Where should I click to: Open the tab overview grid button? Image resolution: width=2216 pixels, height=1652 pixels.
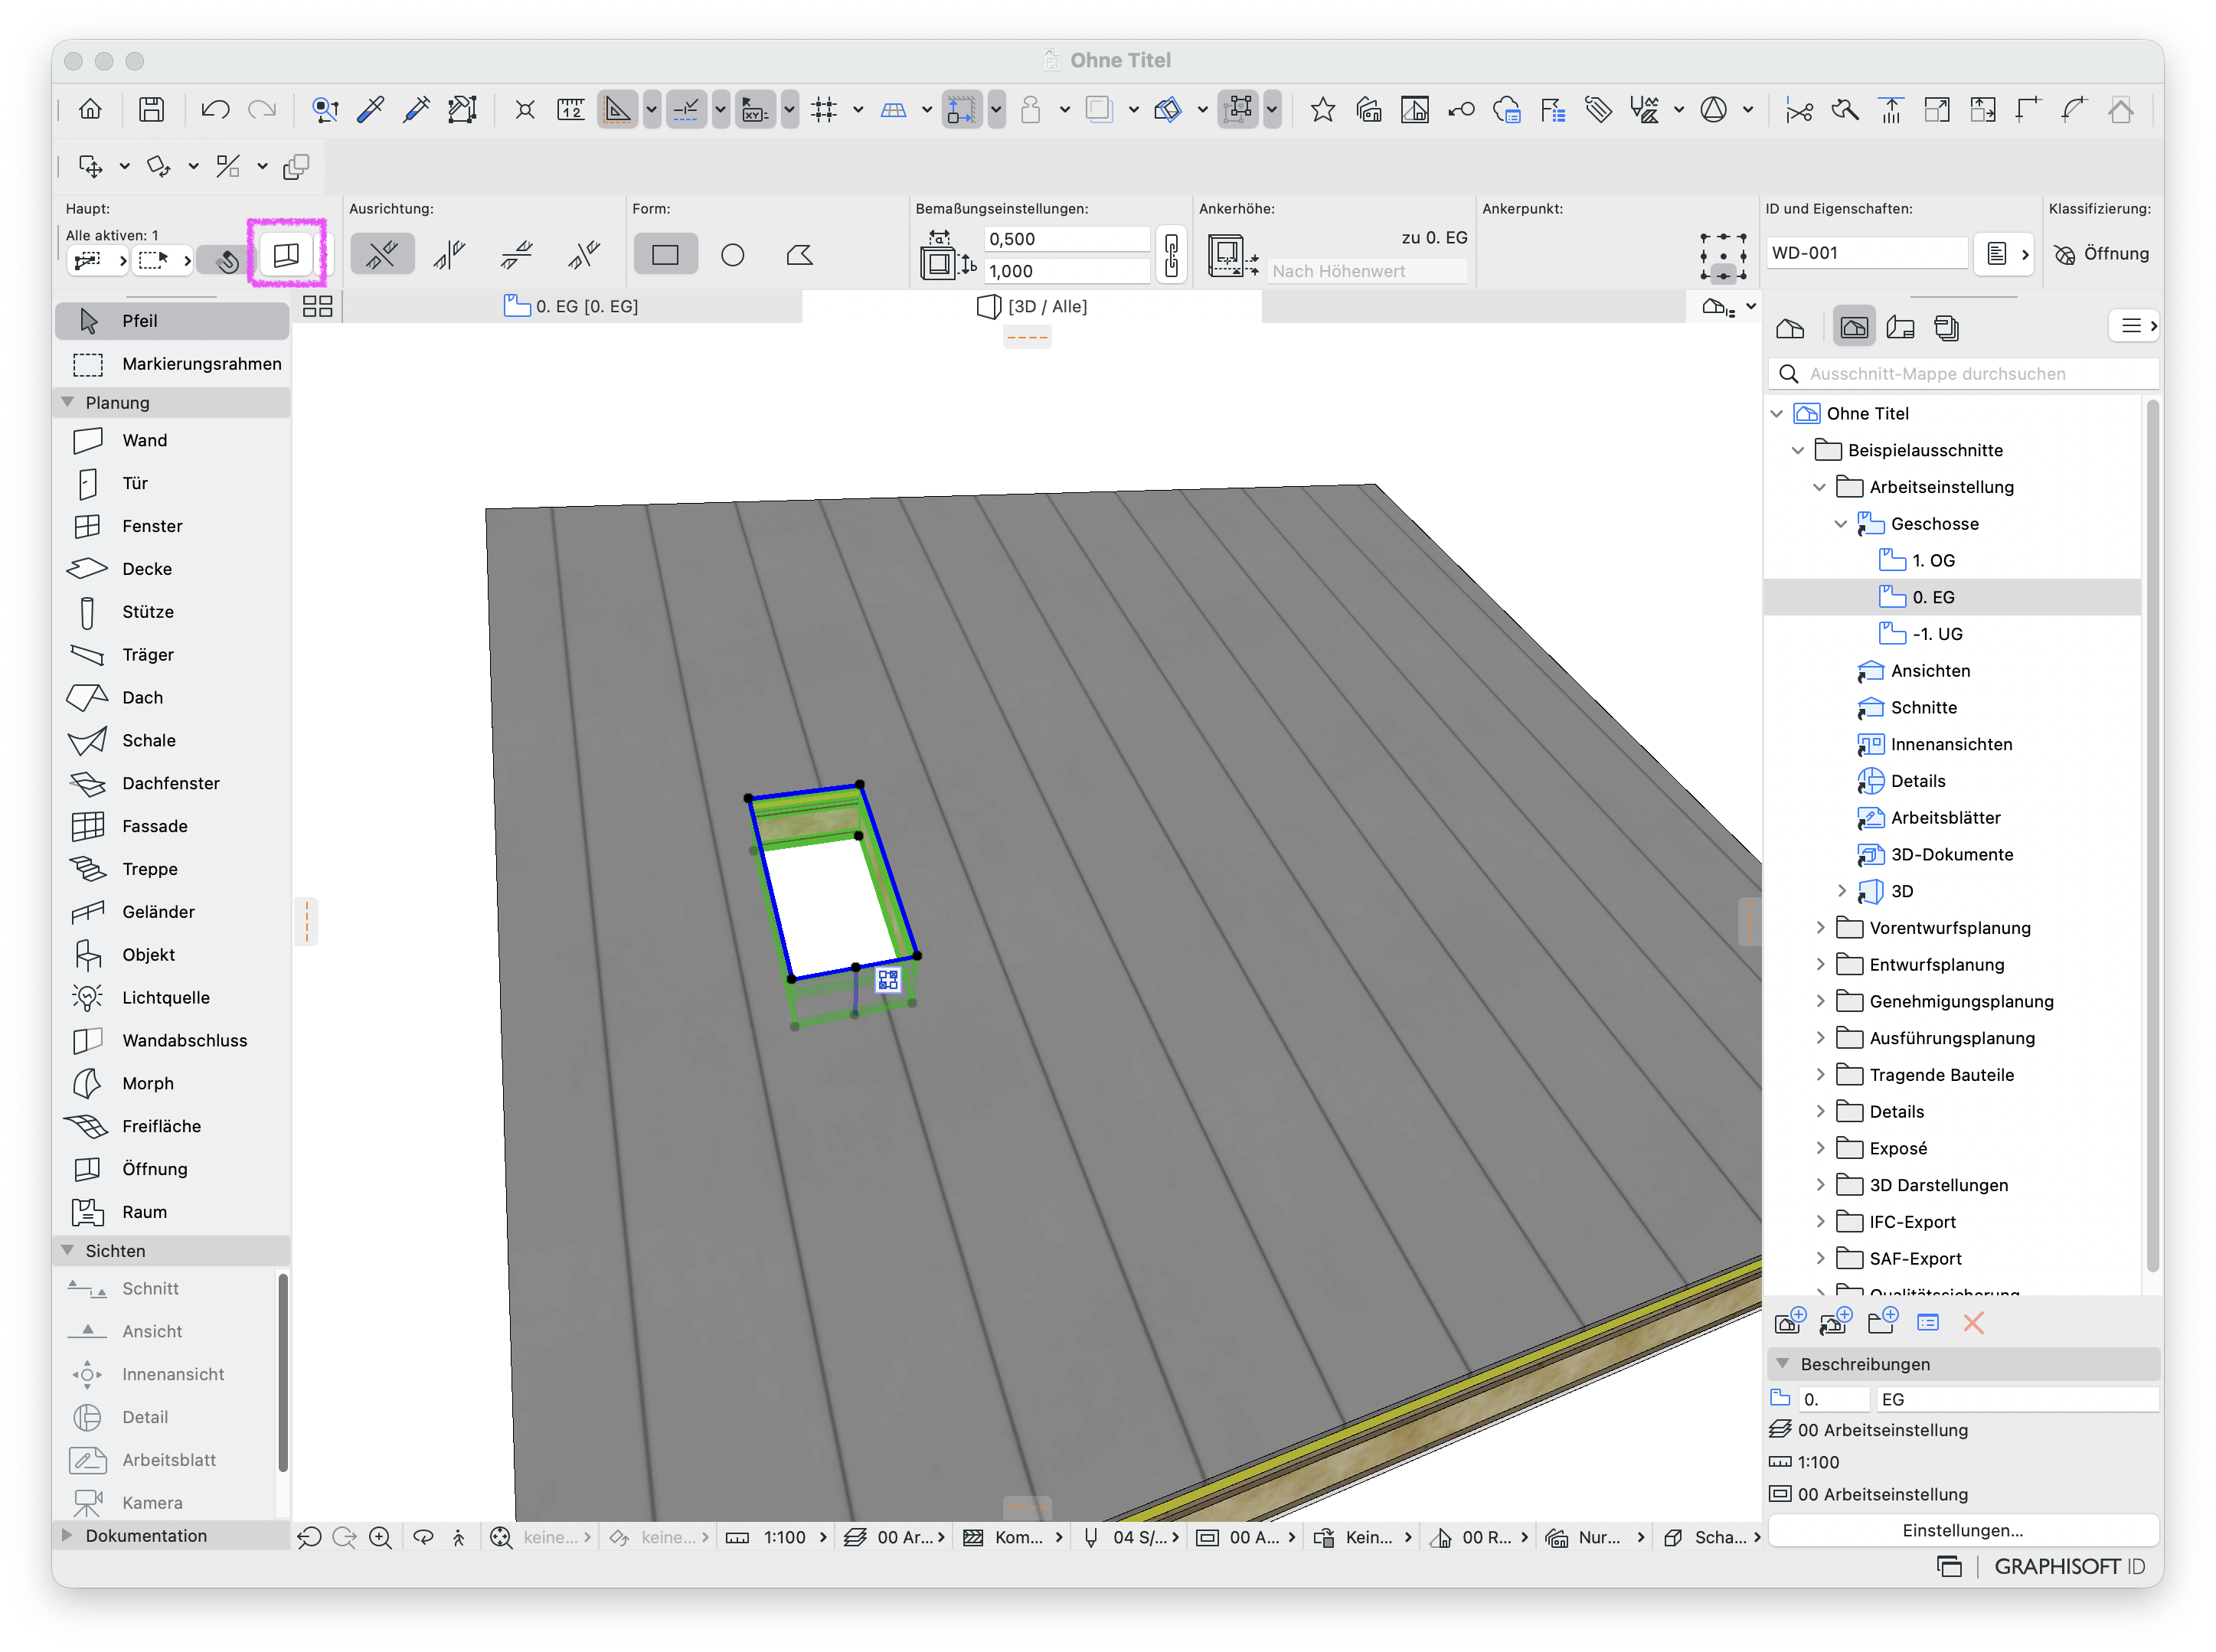point(317,306)
